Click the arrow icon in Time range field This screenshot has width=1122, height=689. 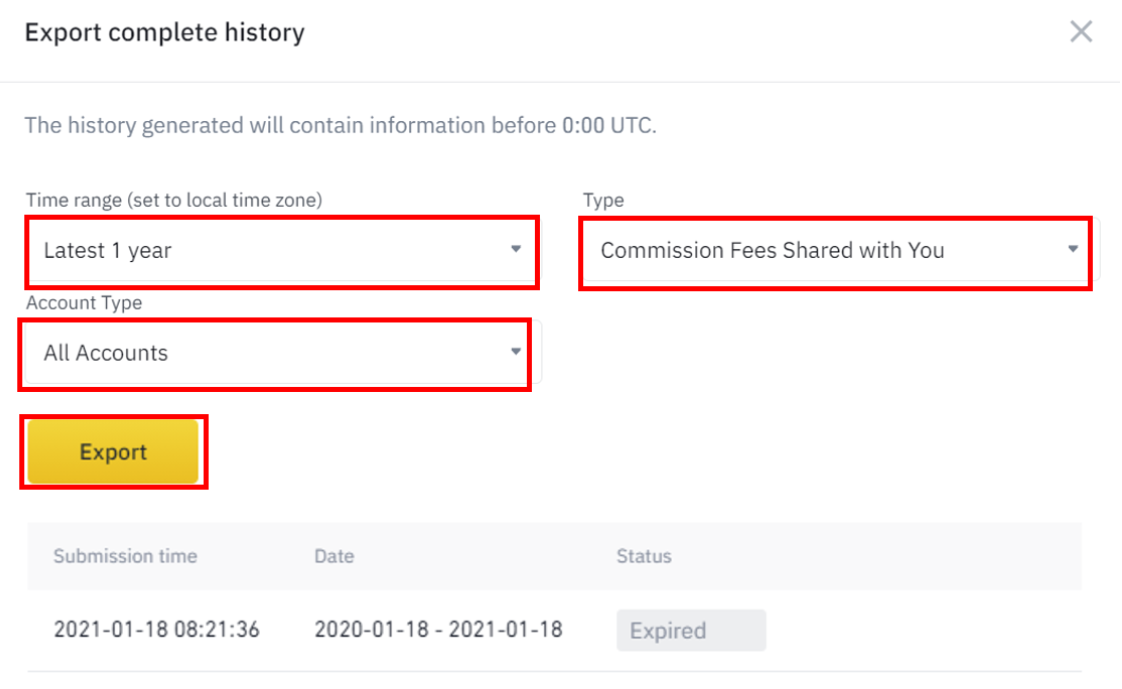[x=516, y=249]
